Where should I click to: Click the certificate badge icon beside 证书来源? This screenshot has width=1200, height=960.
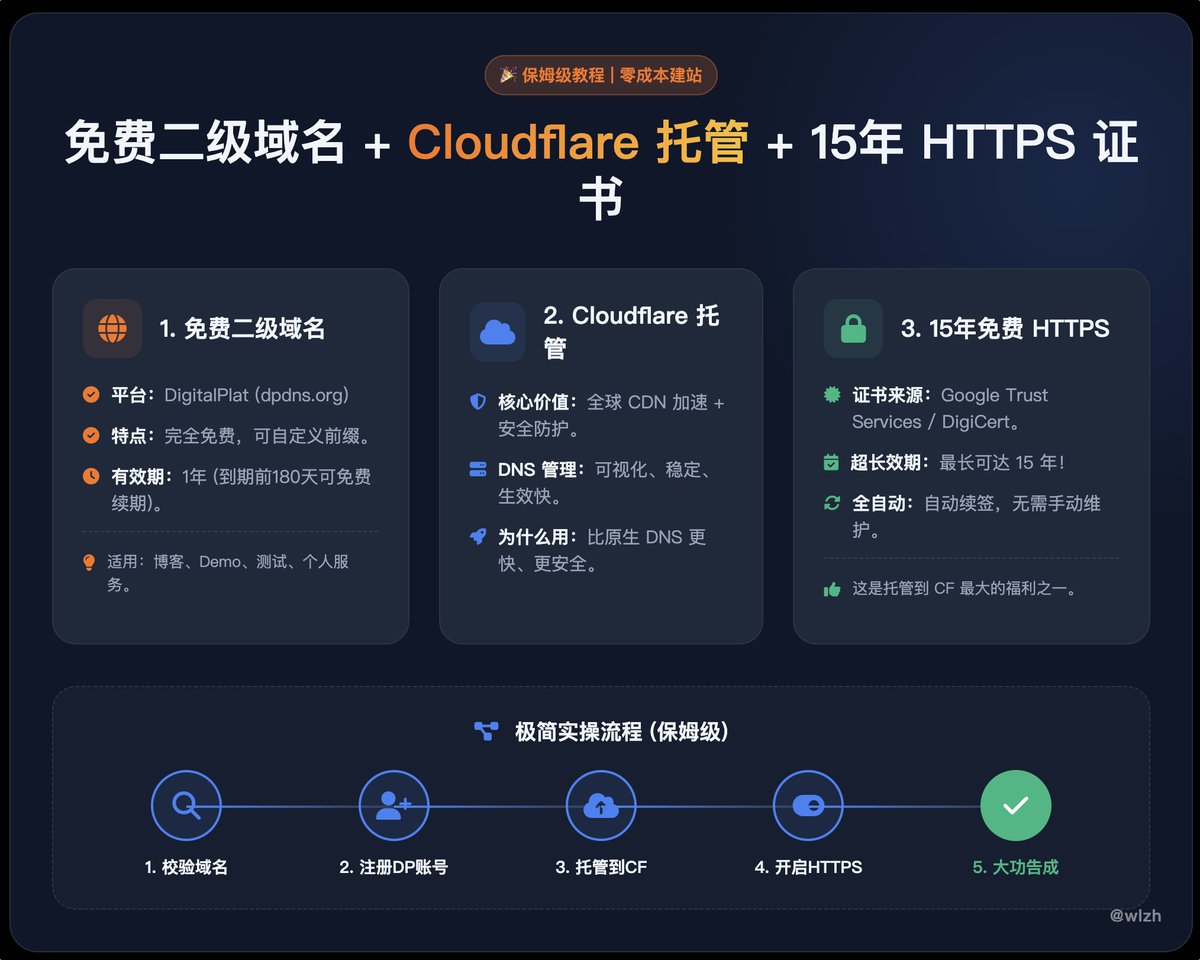pyautogui.click(x=832, y=395)
